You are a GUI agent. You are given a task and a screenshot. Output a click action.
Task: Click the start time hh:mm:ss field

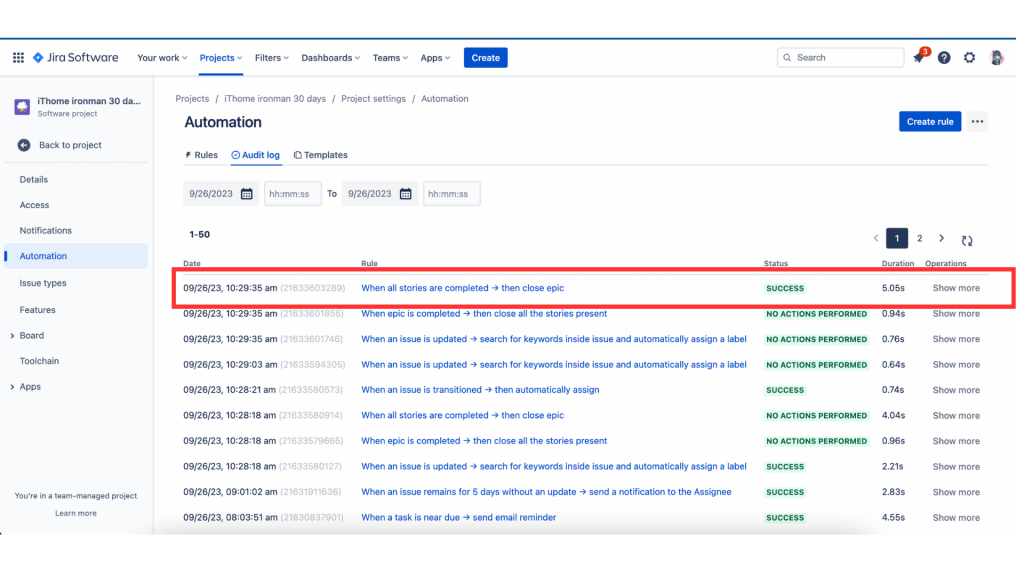pos(293,194)
